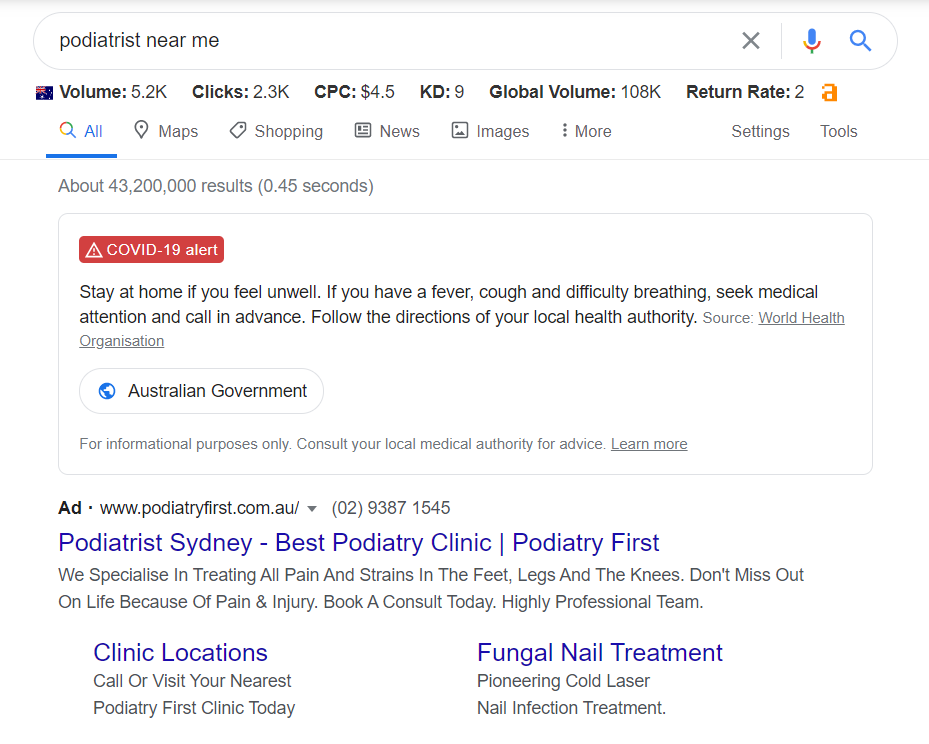Open the World Health Organisation source link
Screen dimensions: 929x744
(x=801, y=318)
